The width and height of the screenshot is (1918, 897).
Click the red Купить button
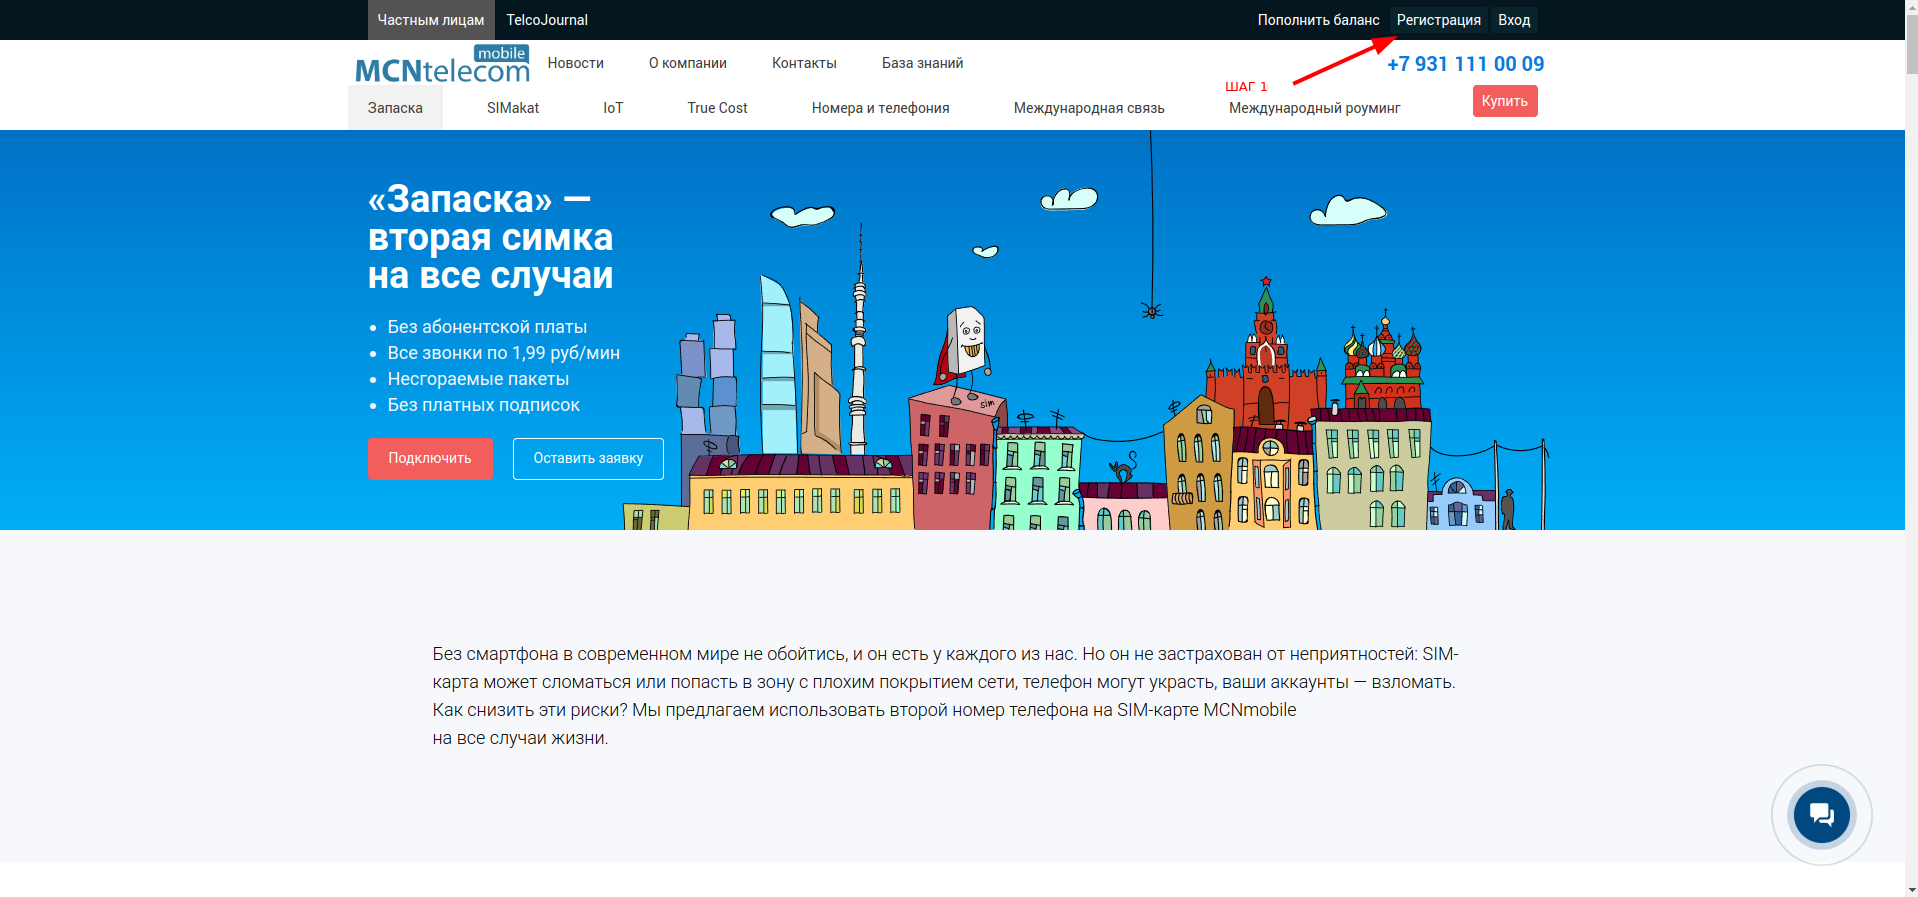(1505, 101)
